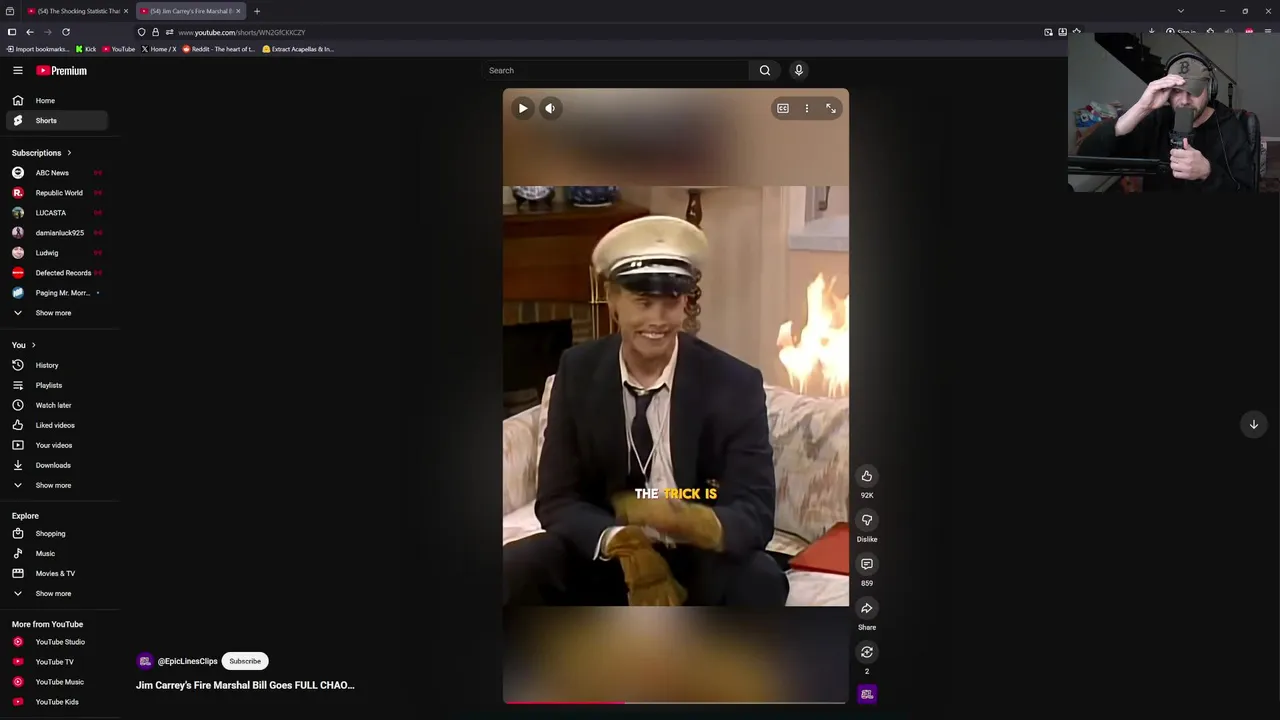Enter fullscreen for the Short
The width and height of the screenshot is (1280, 720).
click(x=831, y=108)
